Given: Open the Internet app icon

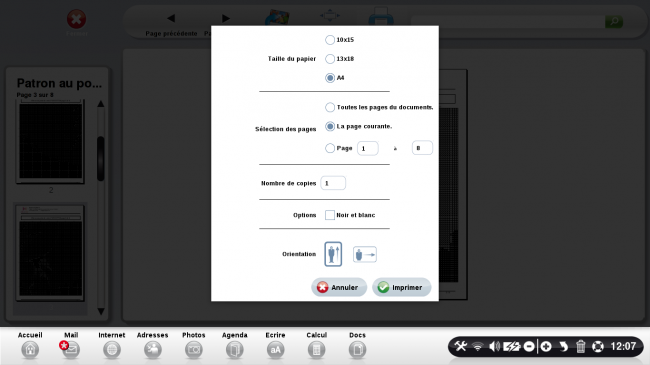Looking at the screenshot, I should pyautogui.click(x=112, y=350).
